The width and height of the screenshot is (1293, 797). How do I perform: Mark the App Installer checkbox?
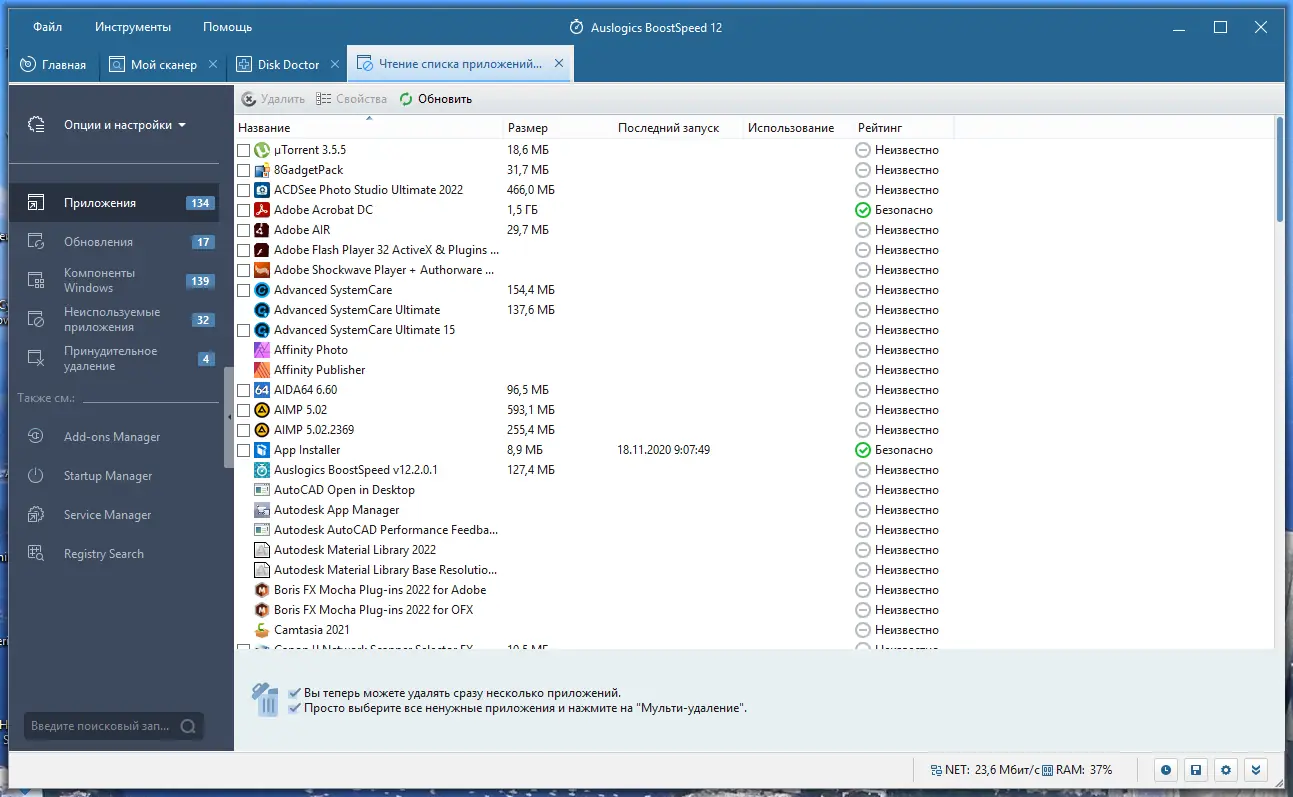(244, 450)
